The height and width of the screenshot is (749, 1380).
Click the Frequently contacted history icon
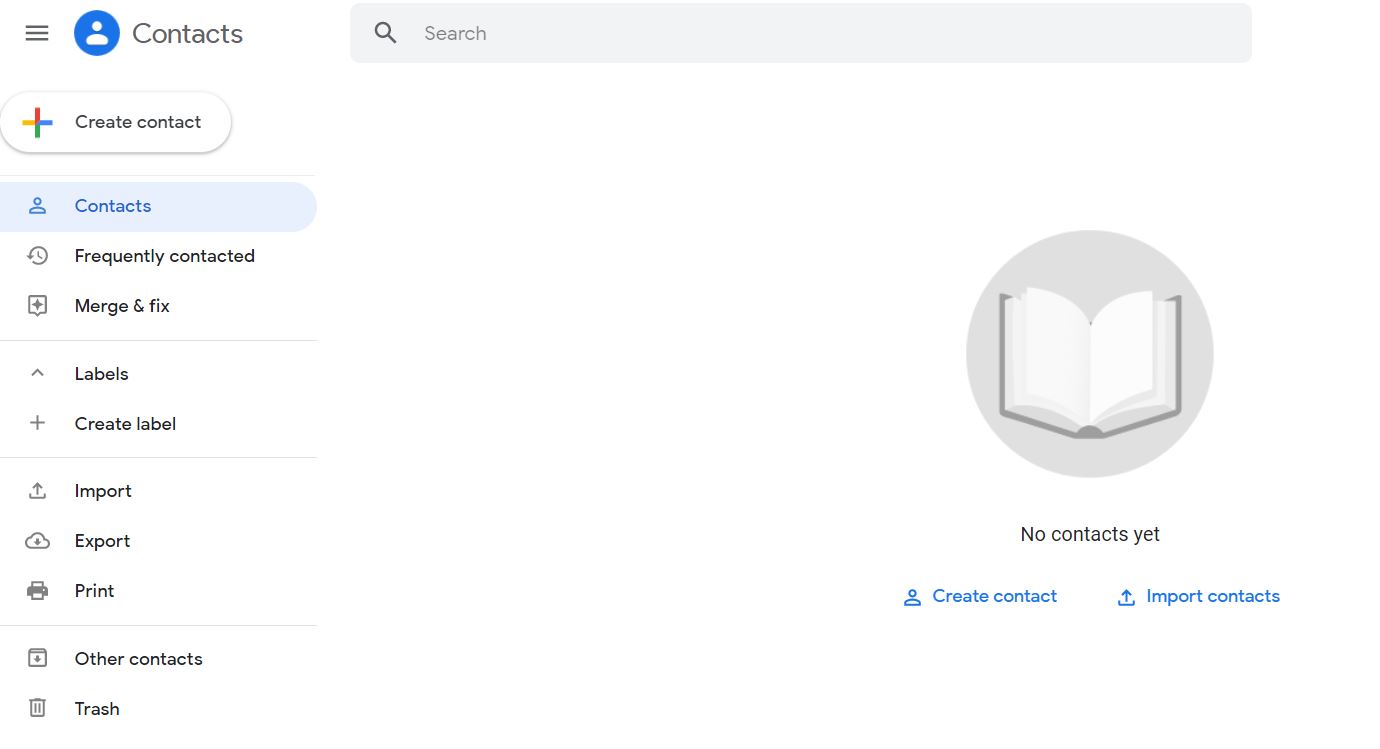37,255
